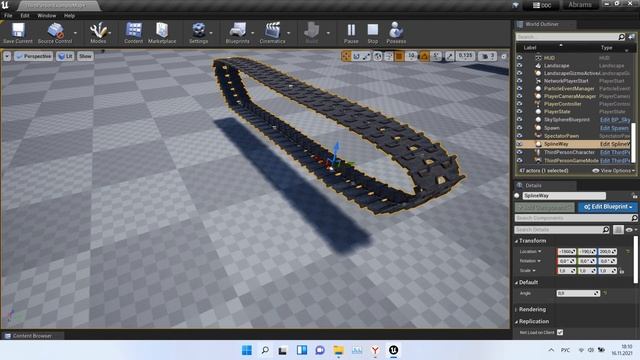
Task: Open the Show flags menu
Action: [x=85, y=56]
